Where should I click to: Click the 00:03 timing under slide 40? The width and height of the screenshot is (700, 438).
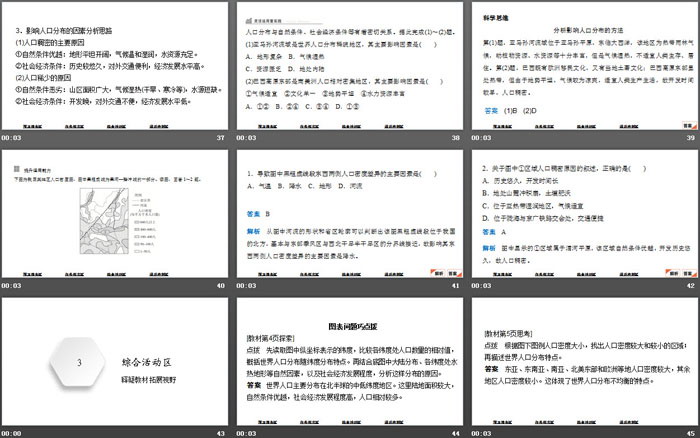coord(11,285)
